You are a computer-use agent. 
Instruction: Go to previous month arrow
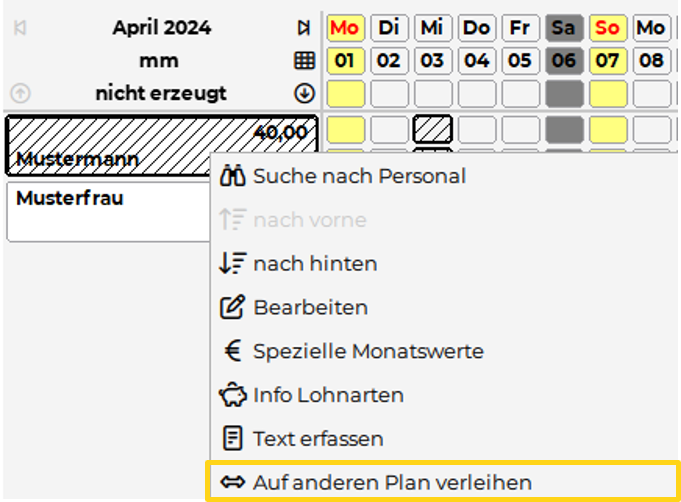pyautogui.click(x=20, y=28)
